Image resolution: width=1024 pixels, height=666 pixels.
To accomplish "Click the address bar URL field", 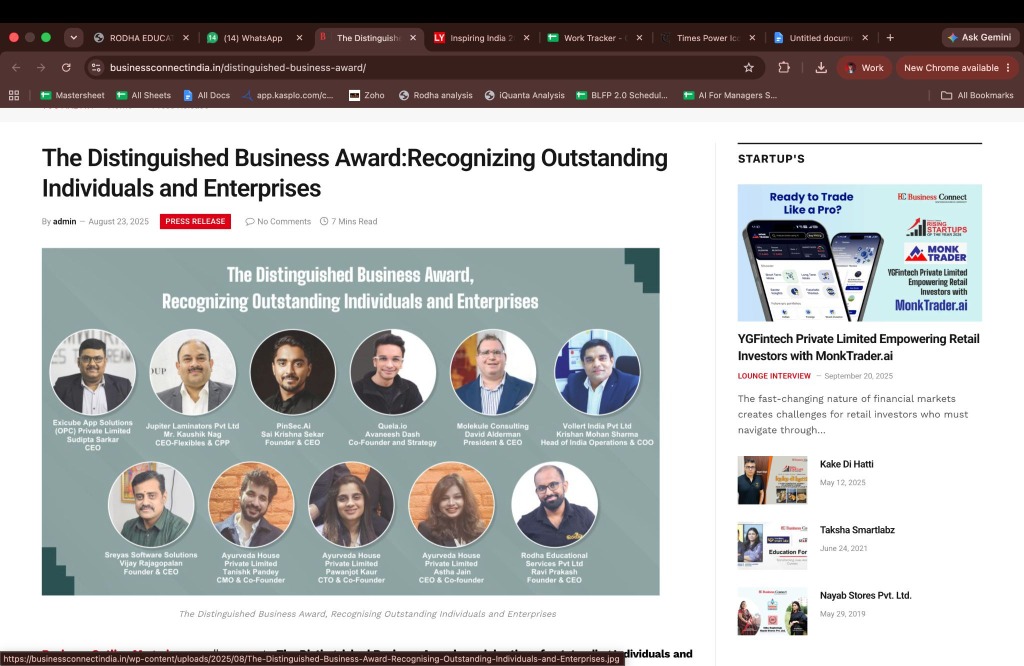I will pyautogui.click(x=418, y=67).
